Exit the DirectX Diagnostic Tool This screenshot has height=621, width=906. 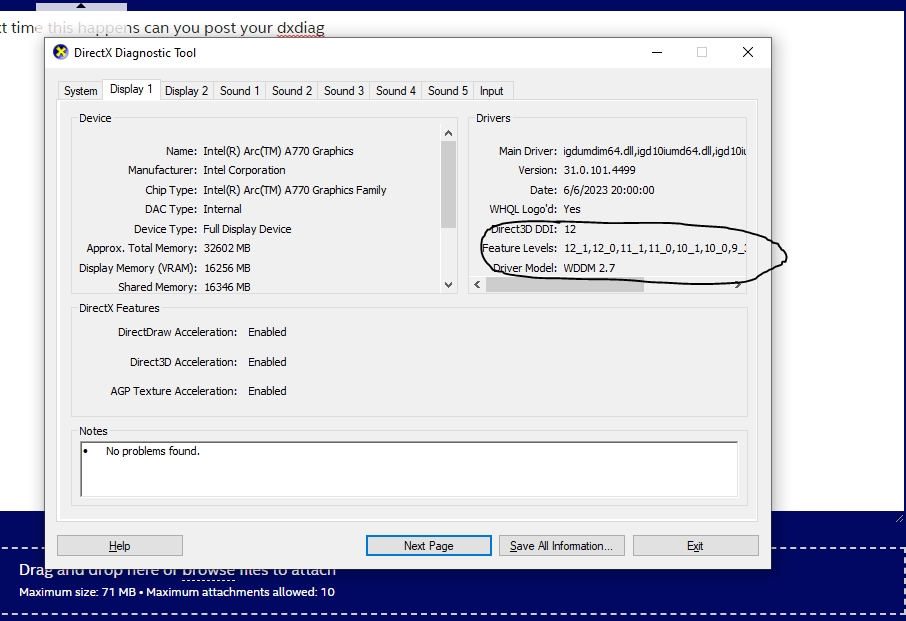(696, 545)
